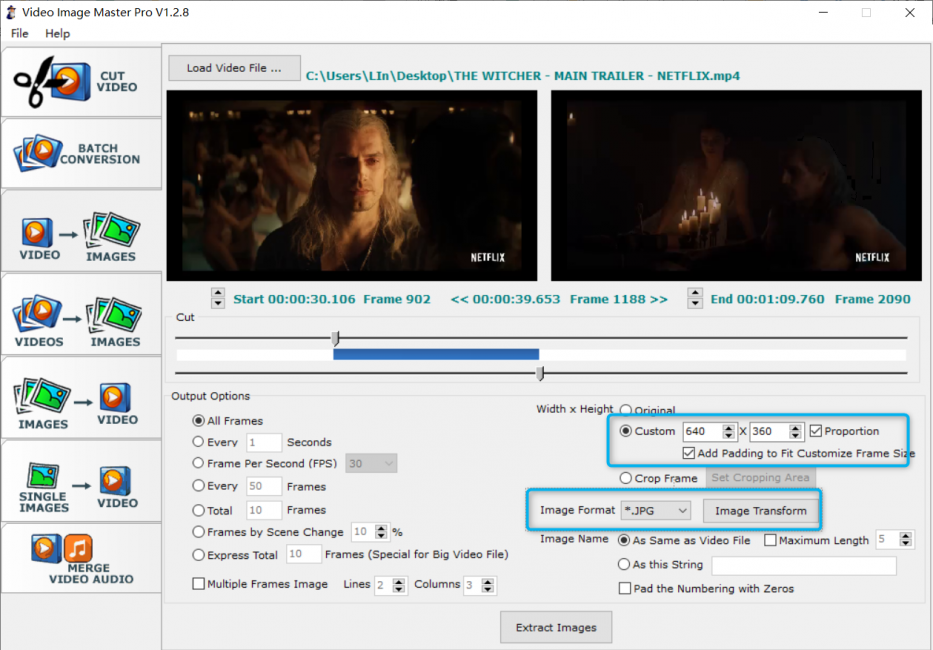Open the Image Format dropdown
This screenshot has width=933, height=650.
pos(655,511)
